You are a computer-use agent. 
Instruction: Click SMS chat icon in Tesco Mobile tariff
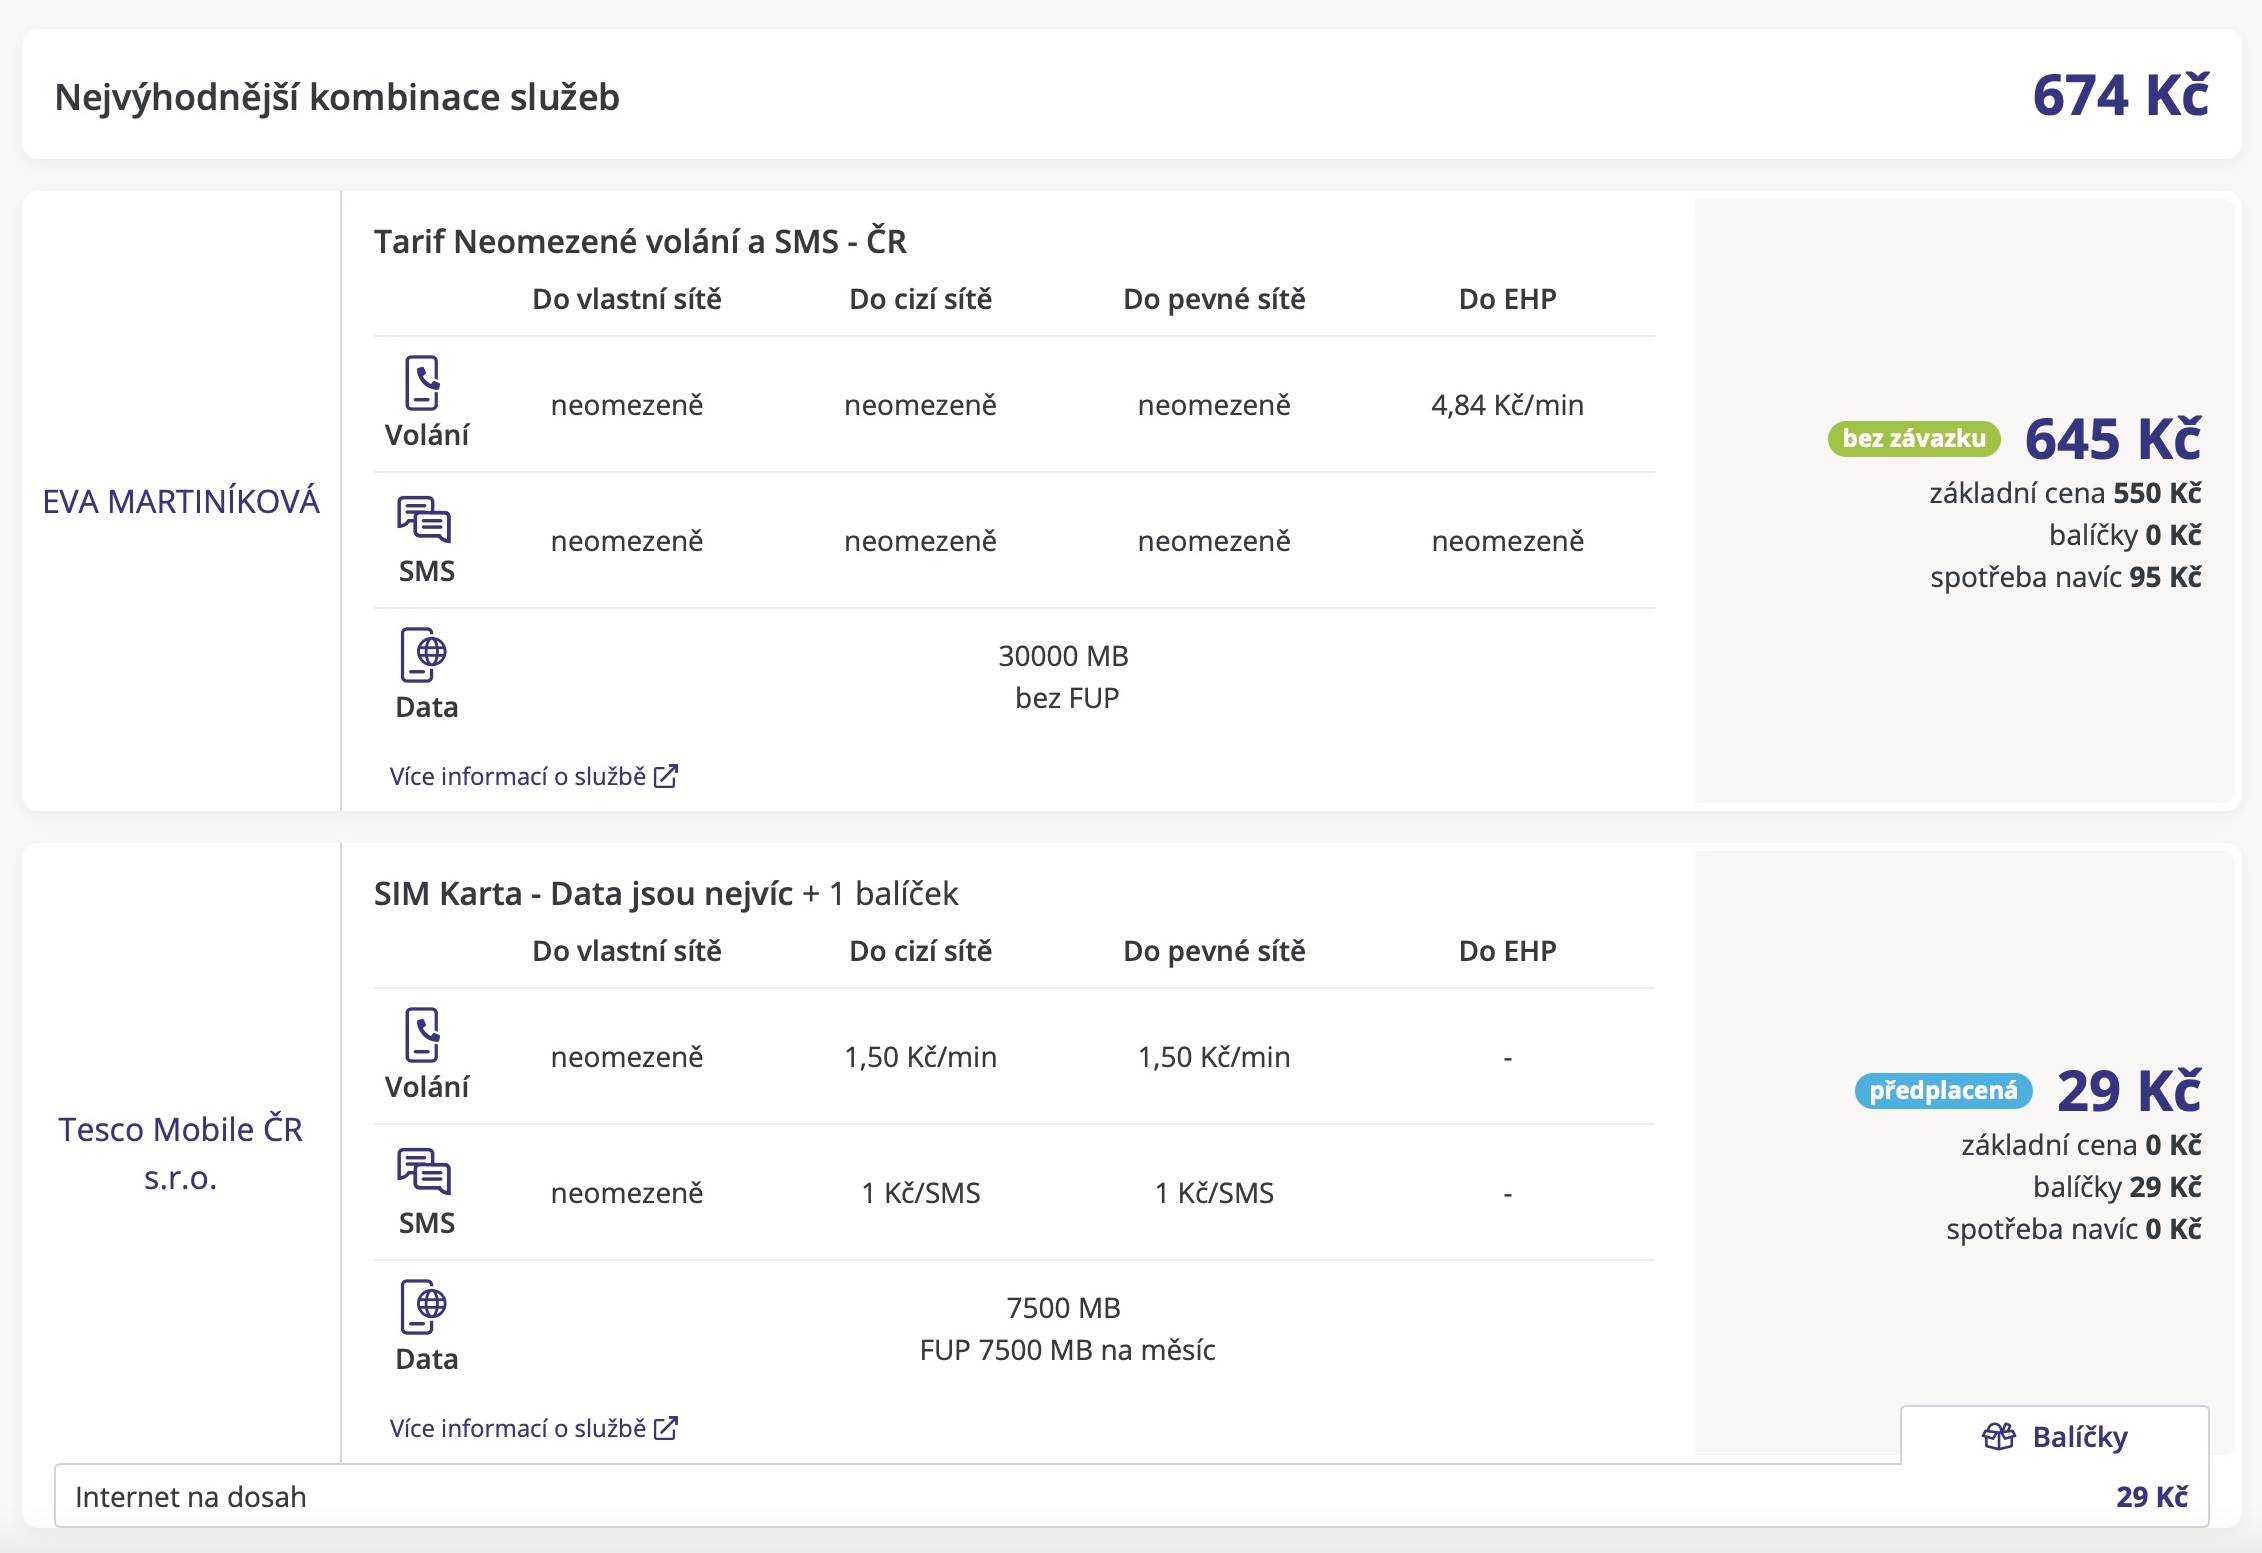click(424, 1171)
